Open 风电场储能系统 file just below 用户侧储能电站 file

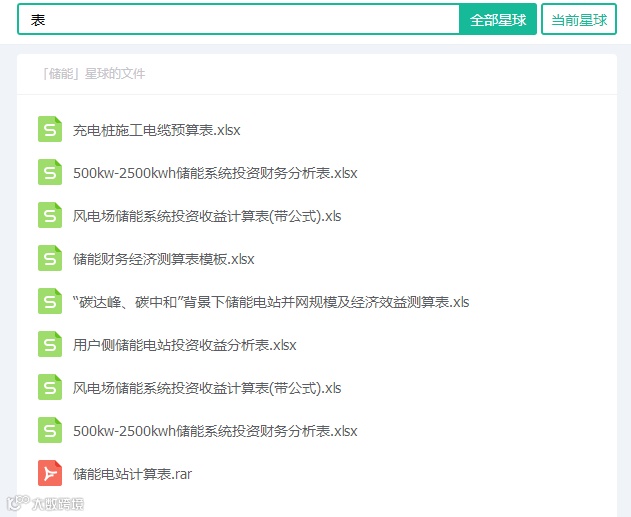click(207, 388)
